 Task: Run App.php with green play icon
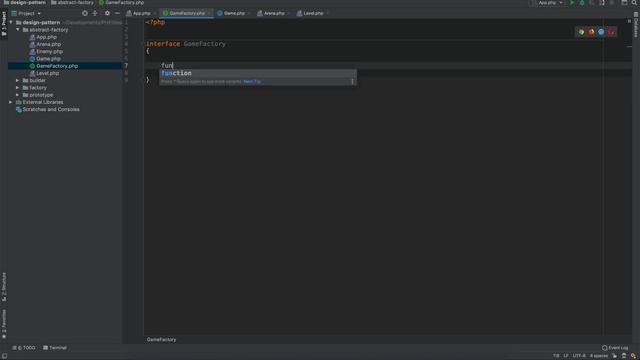[572, 3]
